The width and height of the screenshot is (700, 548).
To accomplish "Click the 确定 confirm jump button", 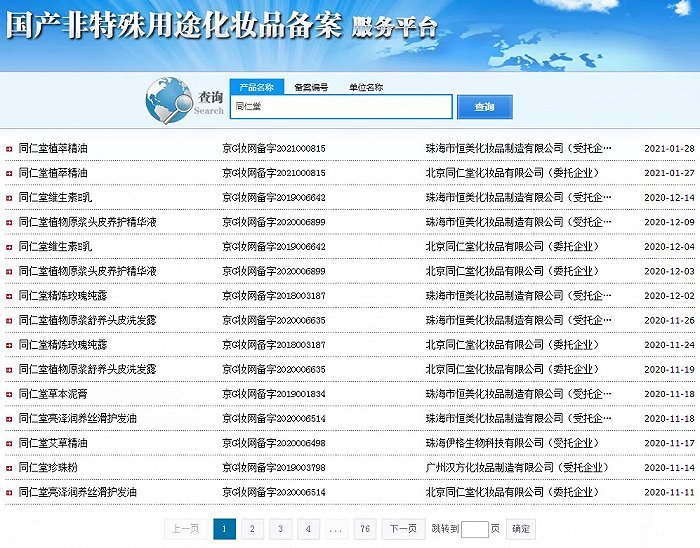I will [521, 529].
